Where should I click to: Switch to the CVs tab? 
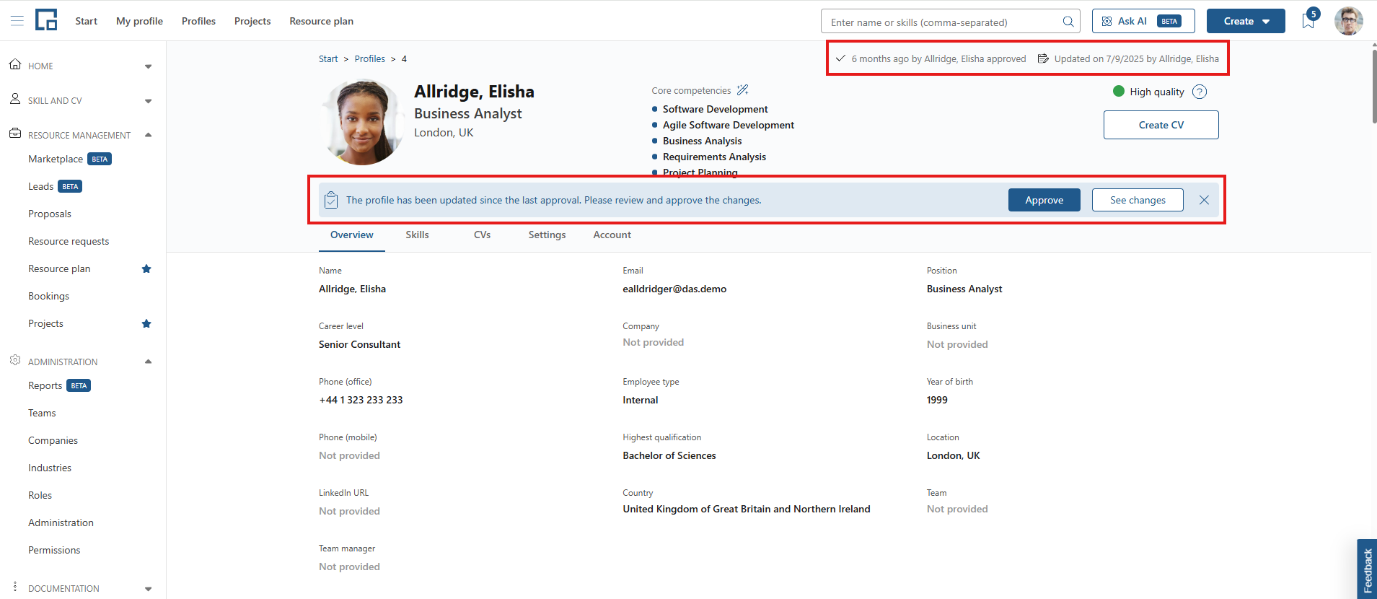click(482, 235)
